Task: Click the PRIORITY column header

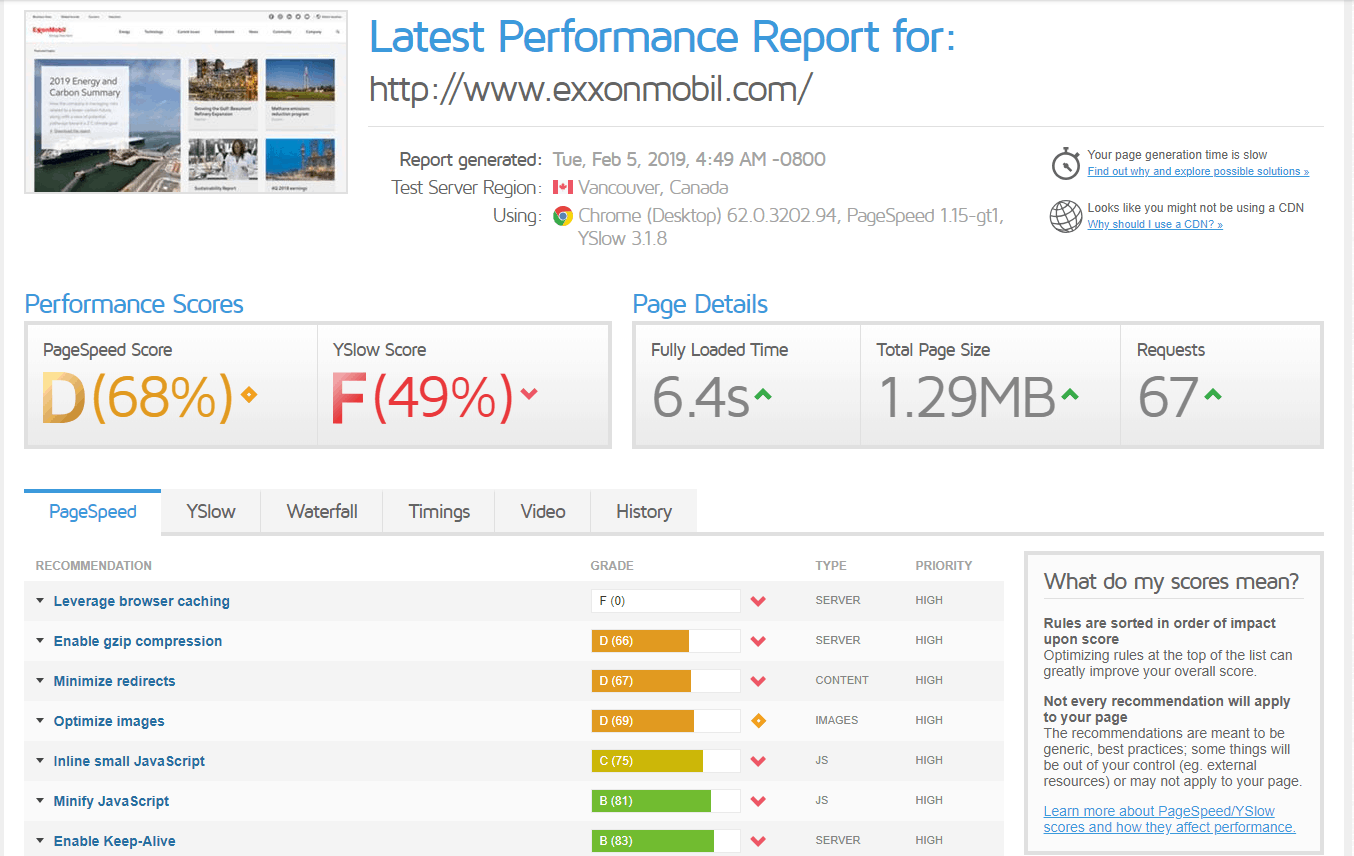Action: click(x=944, y=566)
